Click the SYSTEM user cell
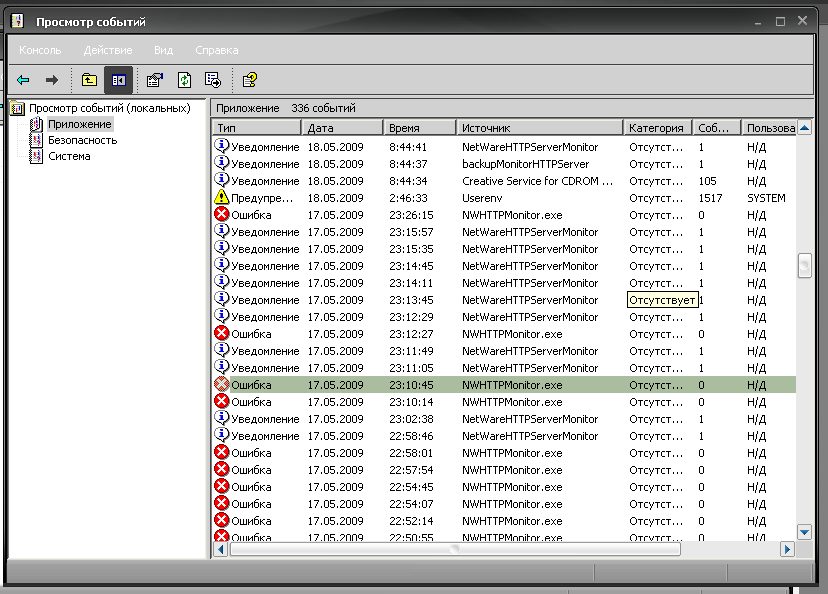This screenshot has width=828, height=594. tap(766, 198)
